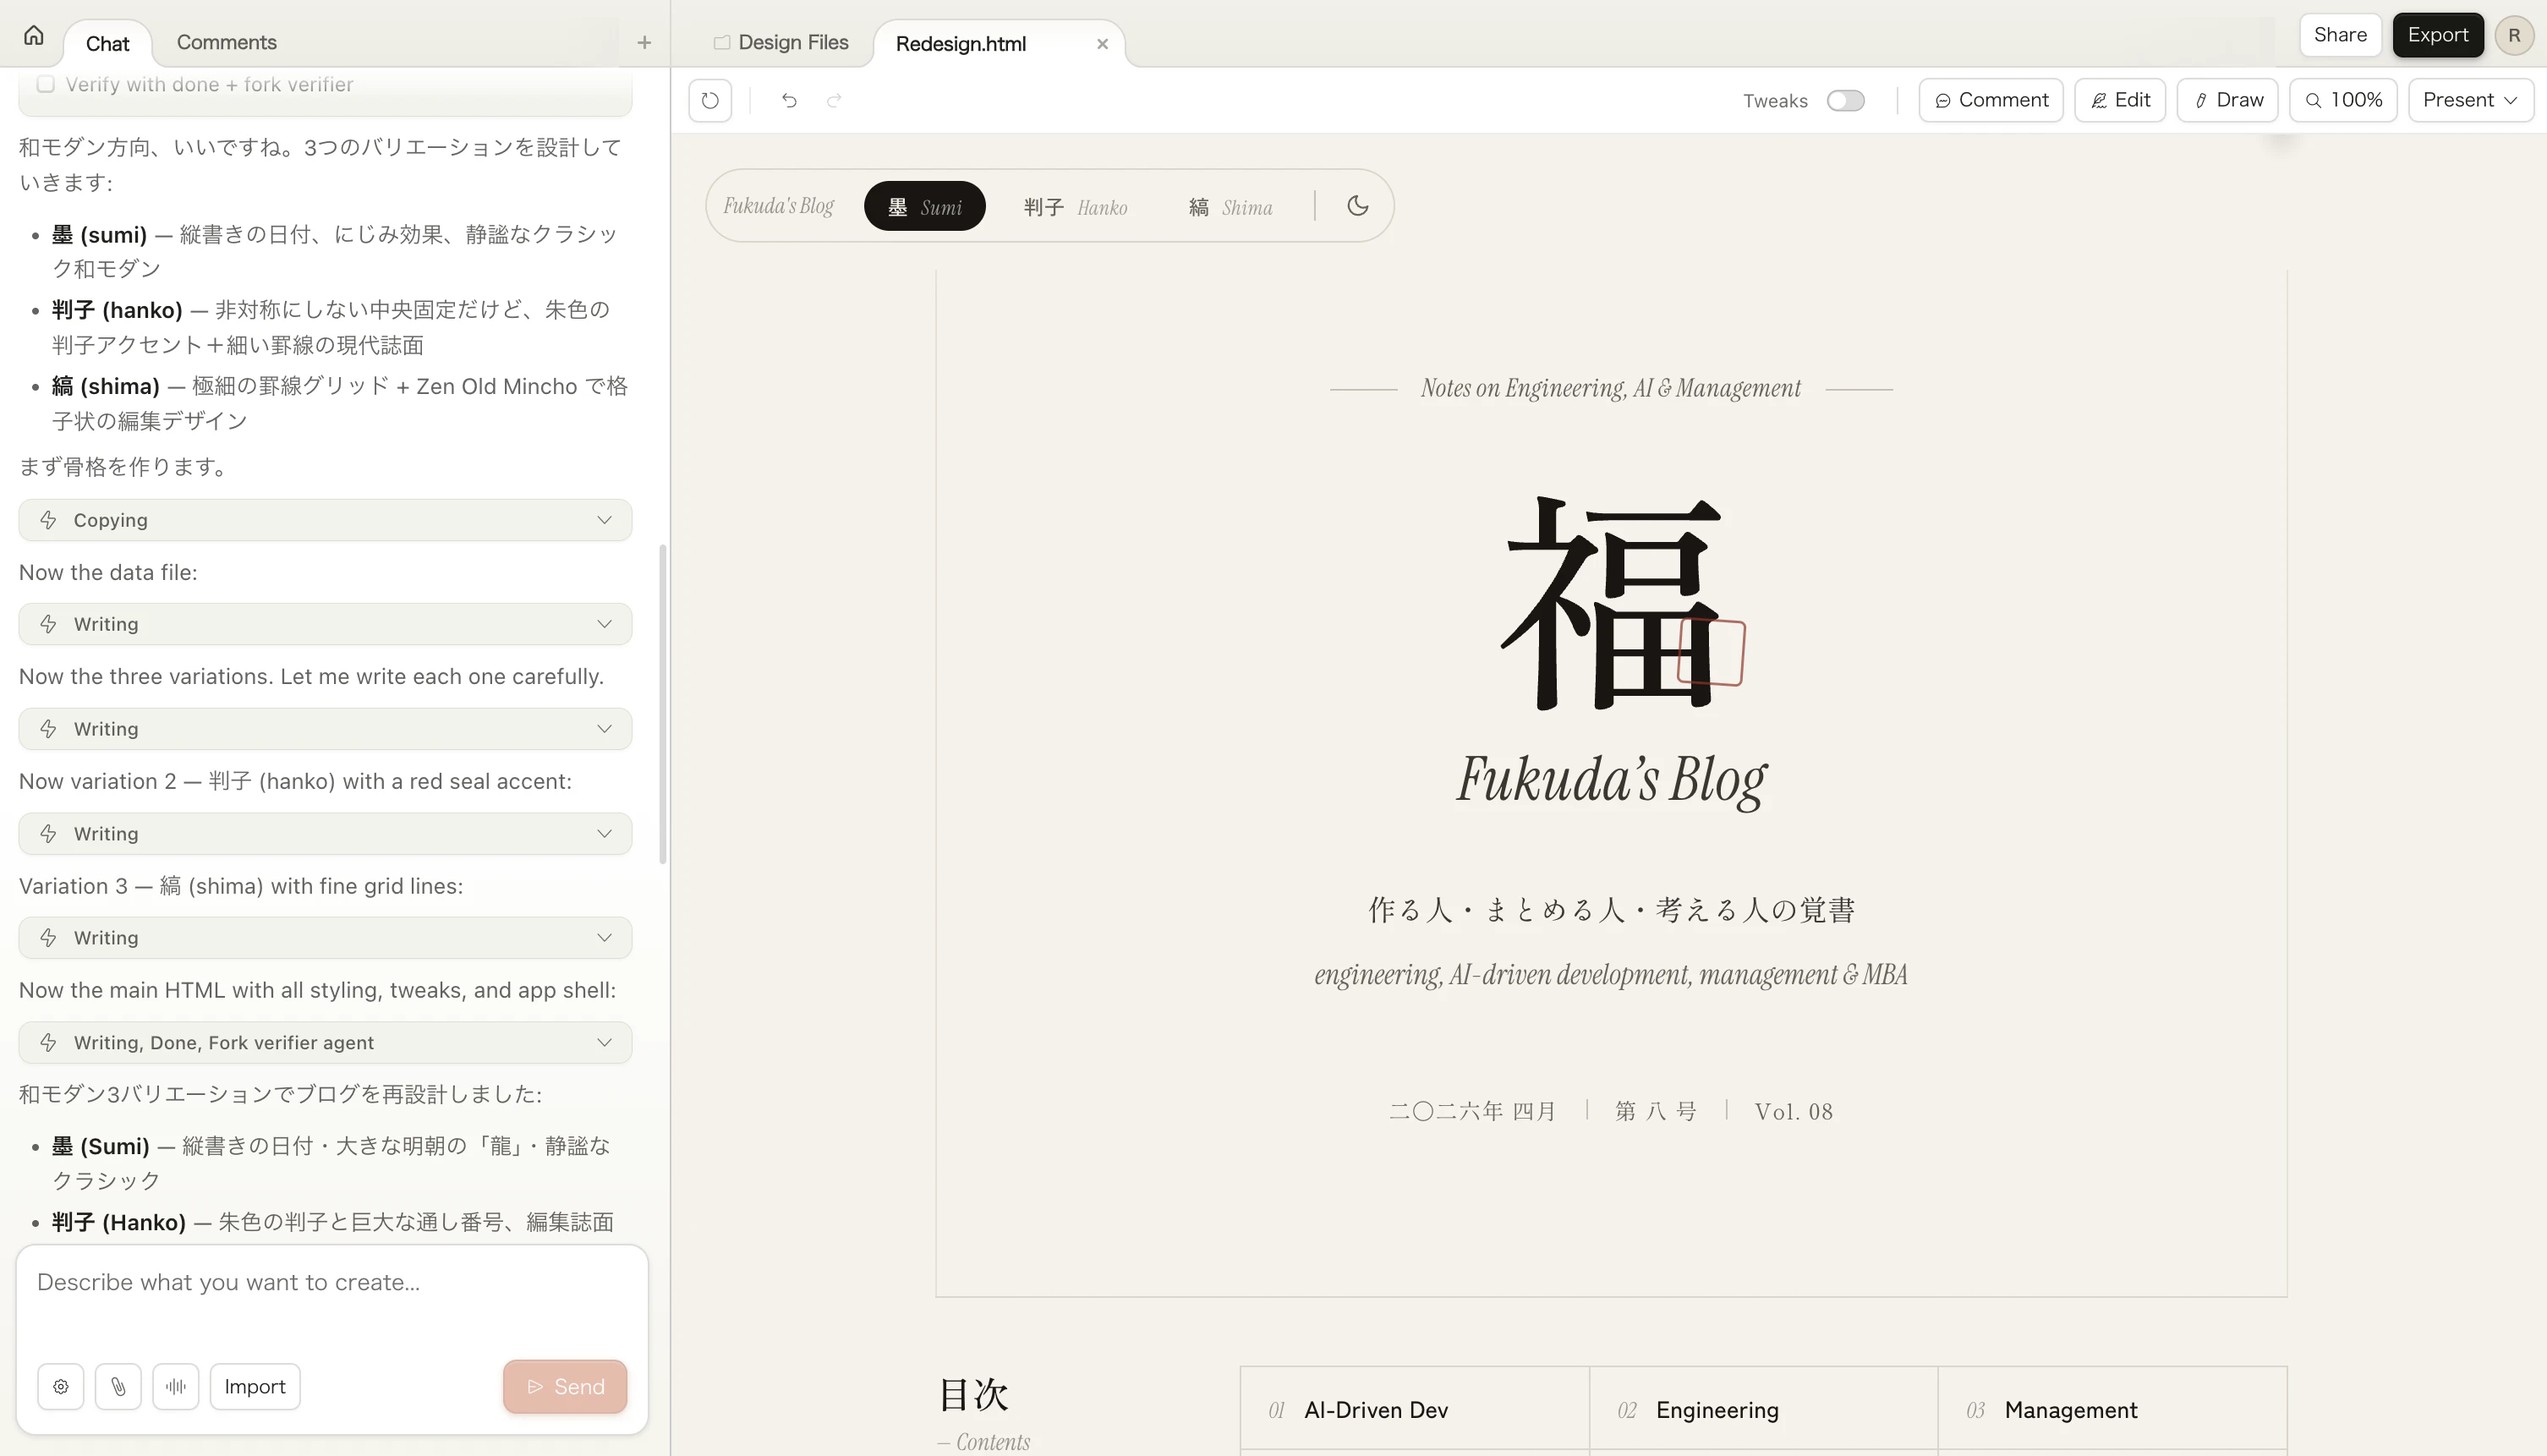Image resolution: width=2547 pixels, height=1456 pixels.
Task: Check the Verify with done checkbox
Action: click(46, 84)
